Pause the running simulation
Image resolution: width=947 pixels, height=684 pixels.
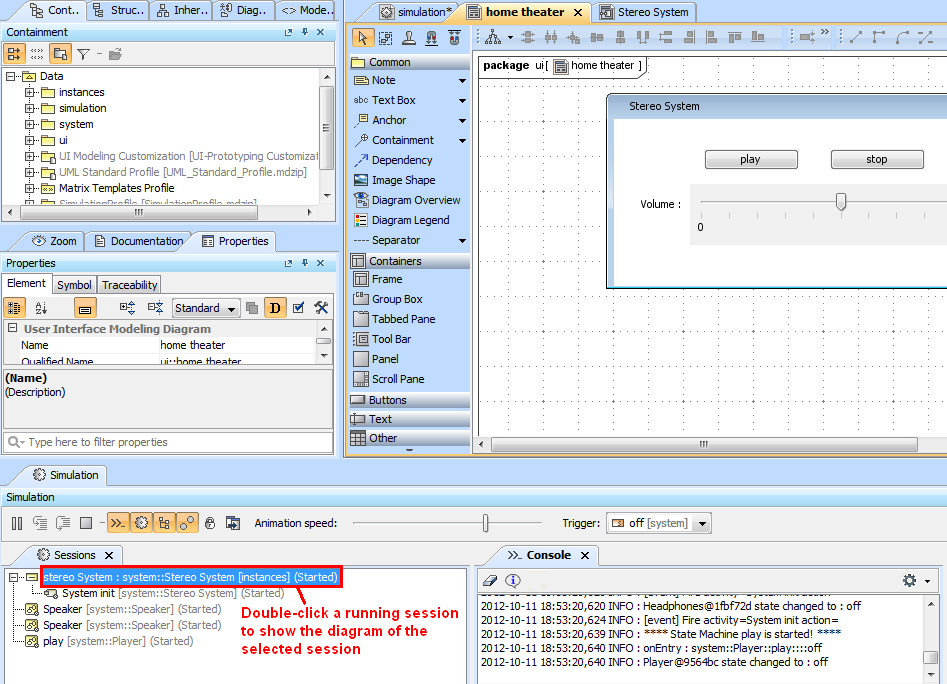(x=17, y=522)
